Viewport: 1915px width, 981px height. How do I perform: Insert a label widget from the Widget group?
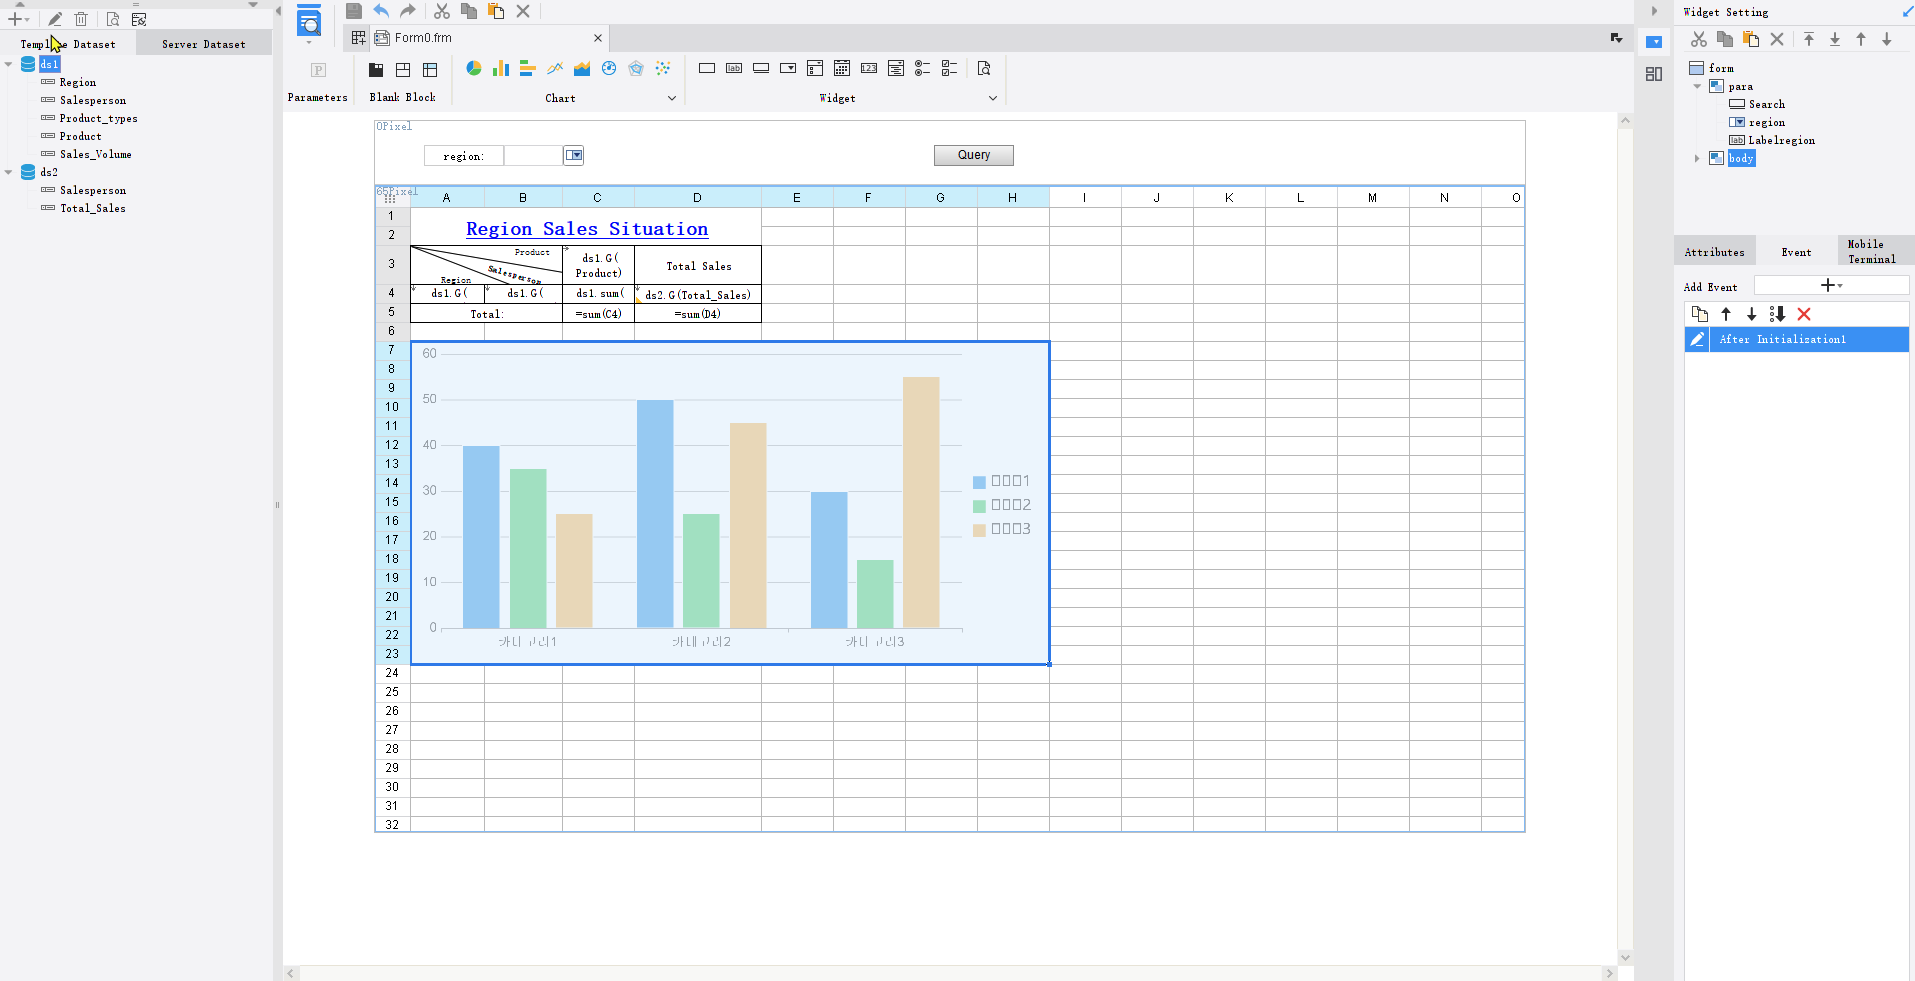tap(734, 68)
